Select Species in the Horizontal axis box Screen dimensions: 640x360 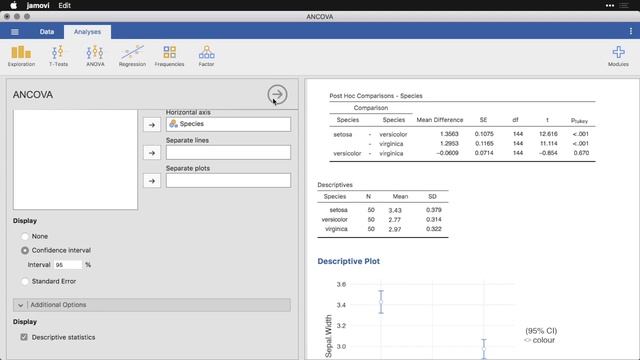pyautogui.click(x=228, y=124)
